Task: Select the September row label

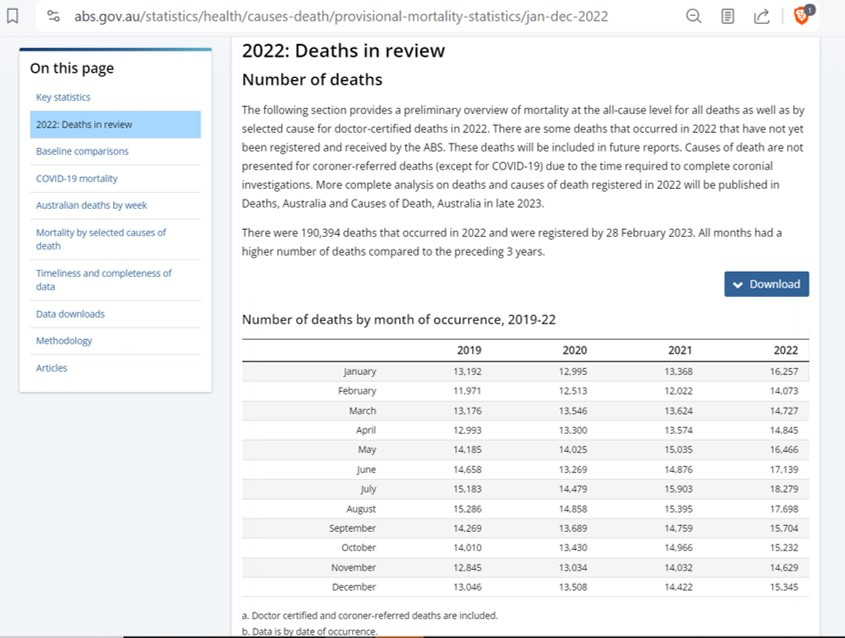Action: tap(352, 528)
